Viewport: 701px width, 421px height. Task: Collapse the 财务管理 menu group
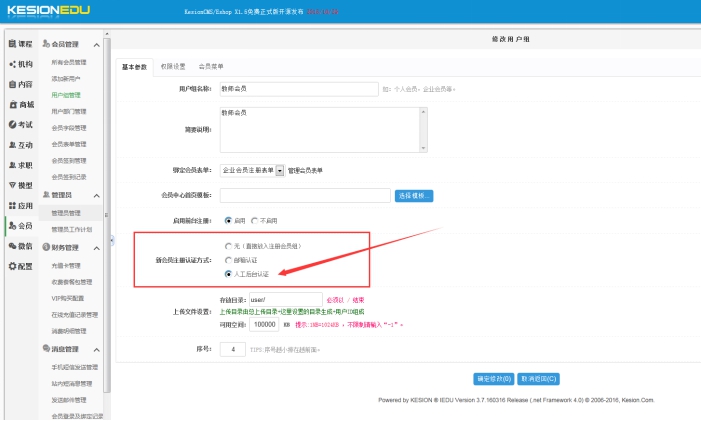tap(96, 247)
